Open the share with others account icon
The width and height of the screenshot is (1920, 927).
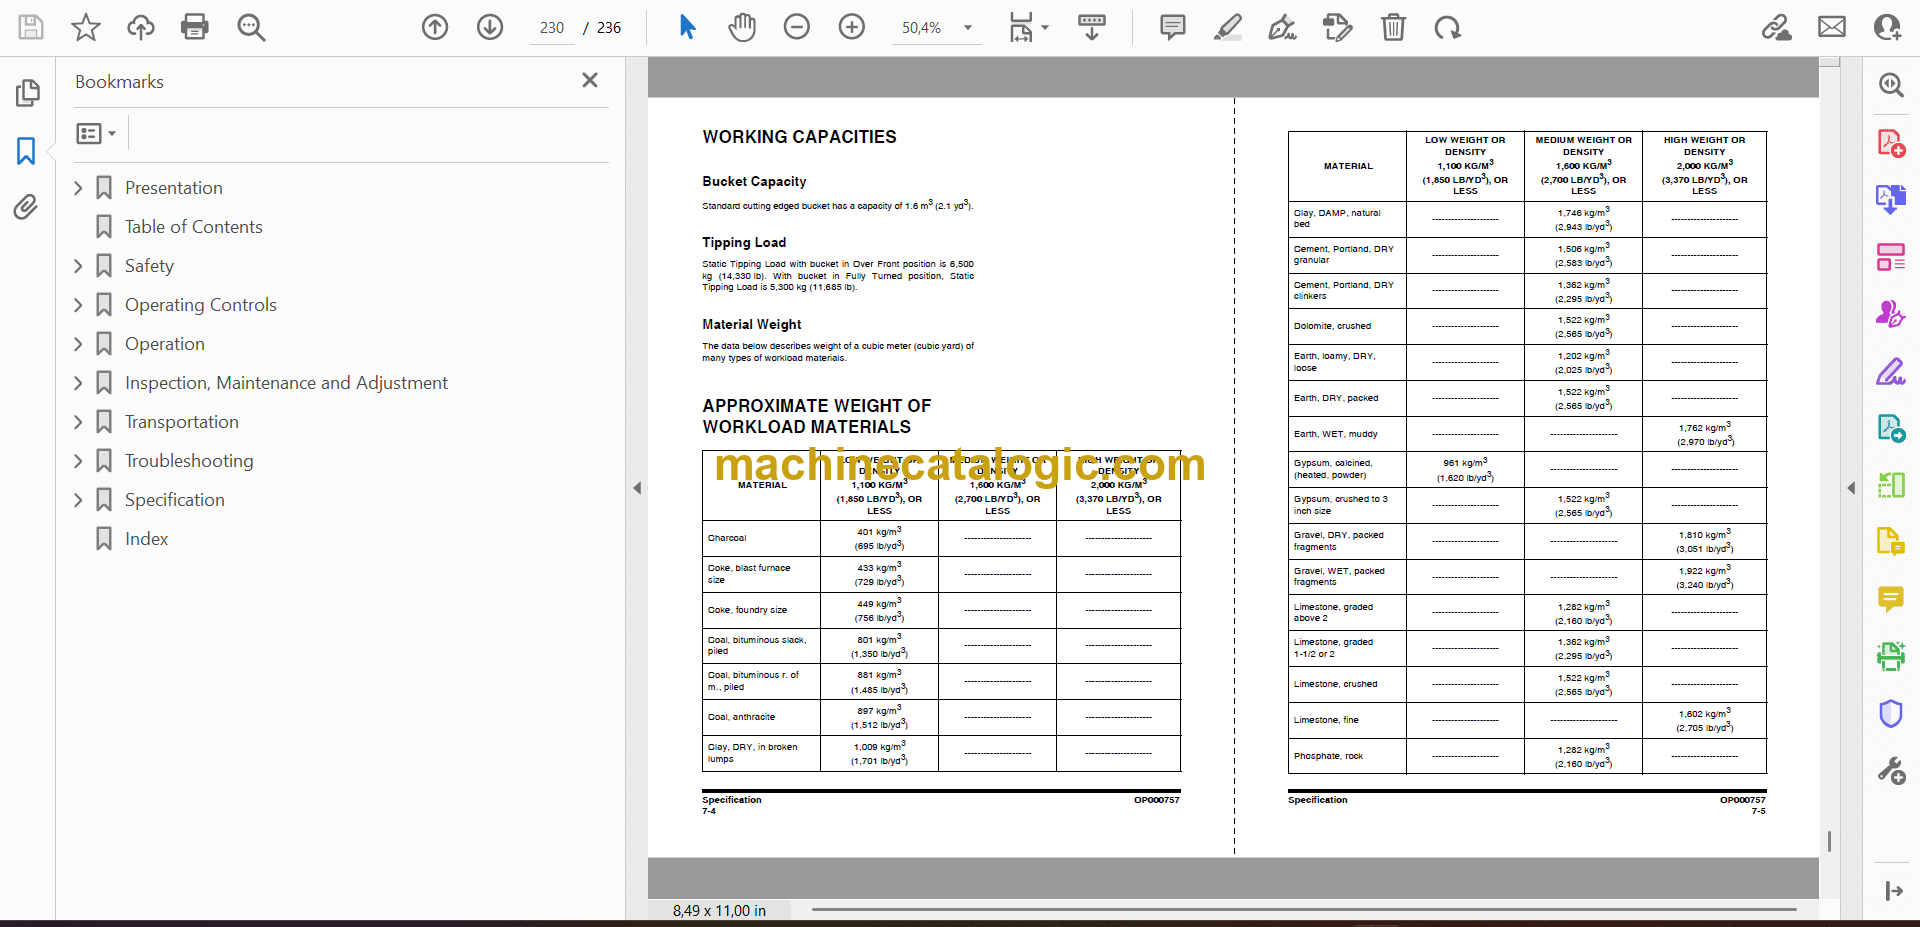pos(1887,27)
